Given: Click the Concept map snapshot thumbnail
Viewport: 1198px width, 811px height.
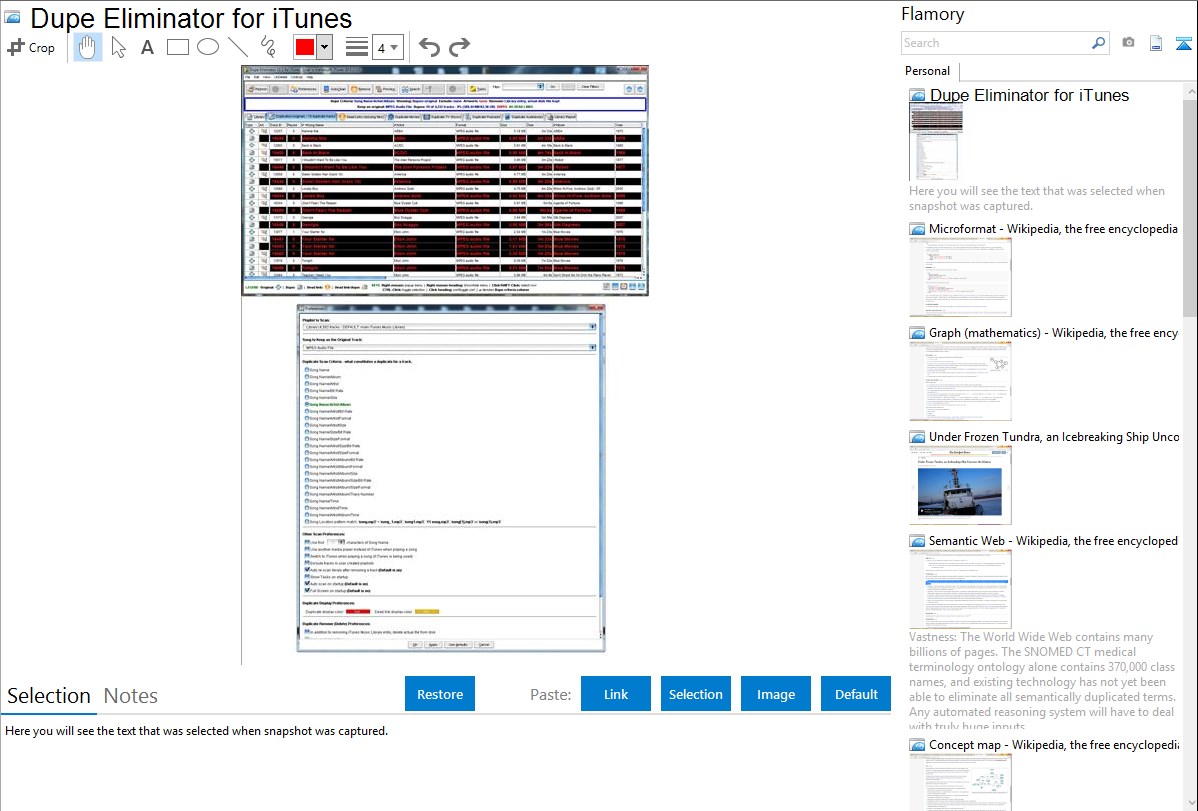Looking at the screenshot, I should point(960,782).
